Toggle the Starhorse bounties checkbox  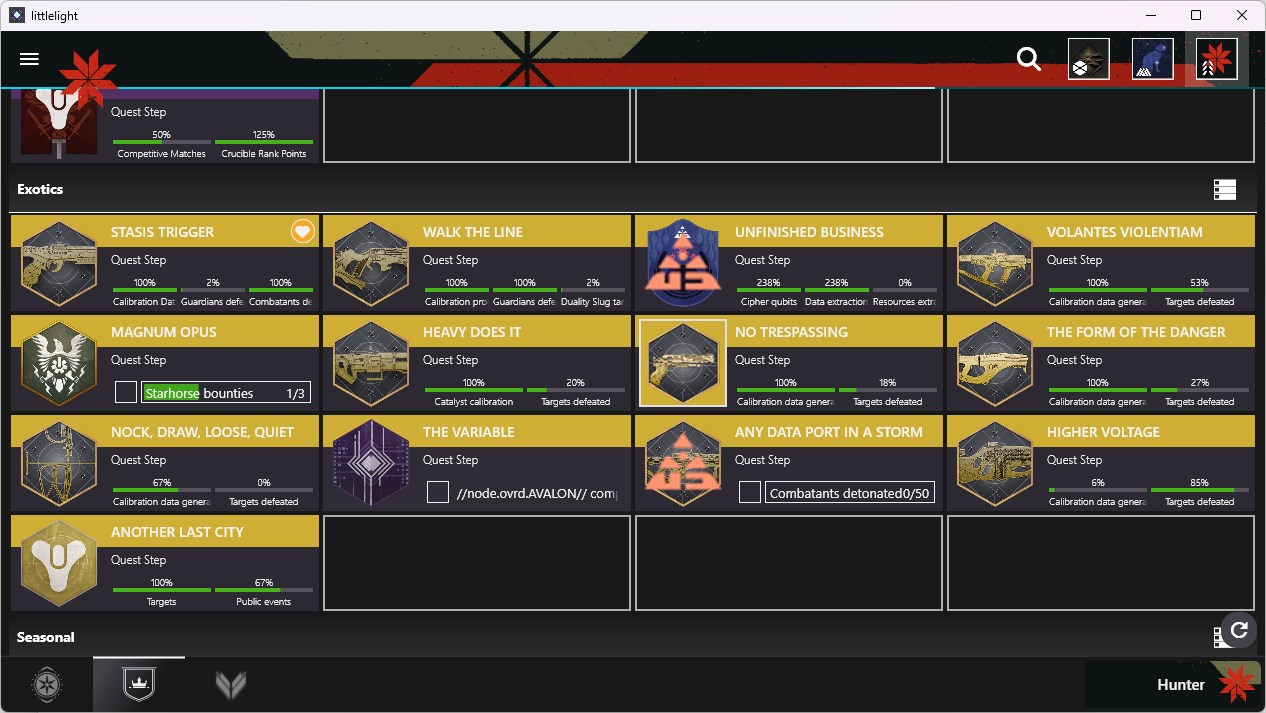(x=125, y=392)
